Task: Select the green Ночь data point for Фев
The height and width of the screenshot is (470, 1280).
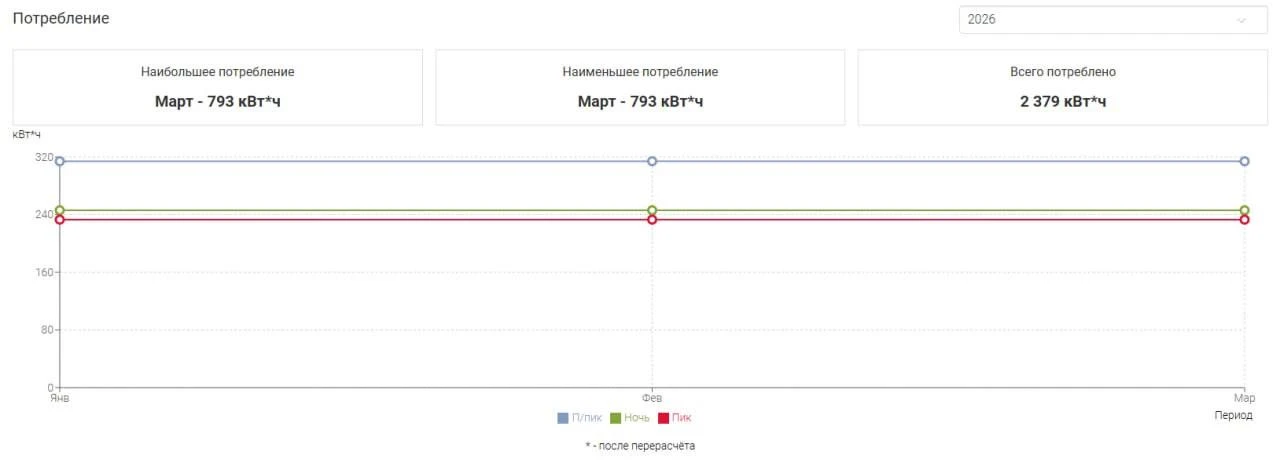Action: pos(652,210)
